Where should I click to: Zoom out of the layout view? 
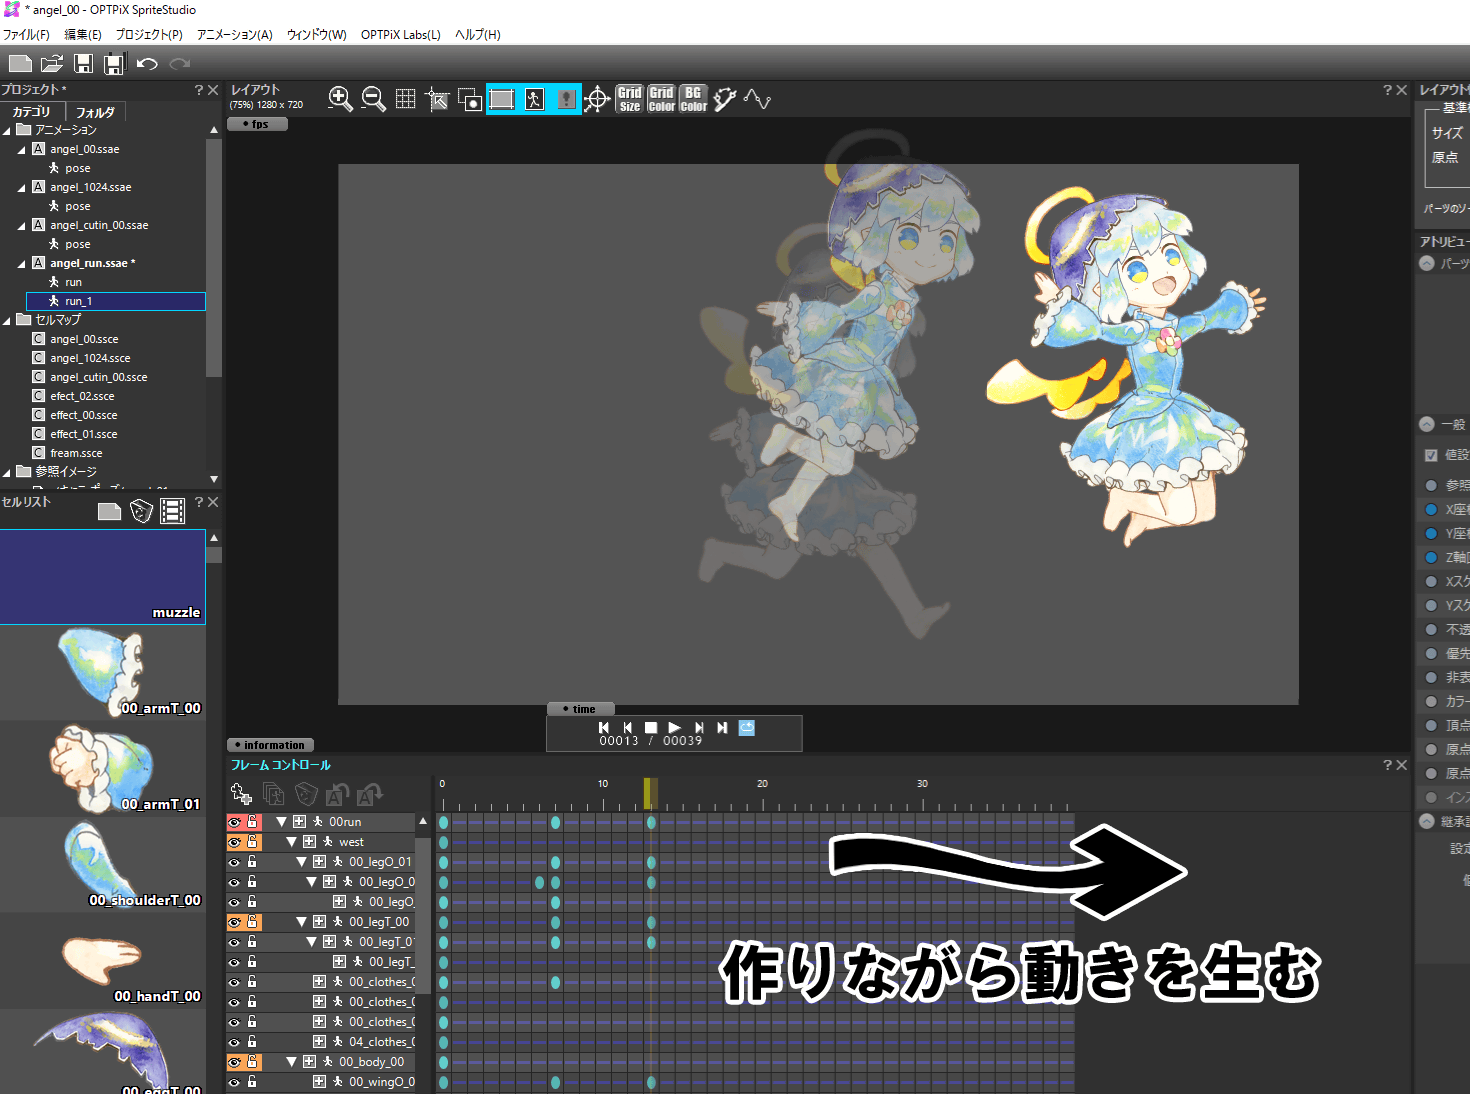pyautogui.click(x=374, y=99)
